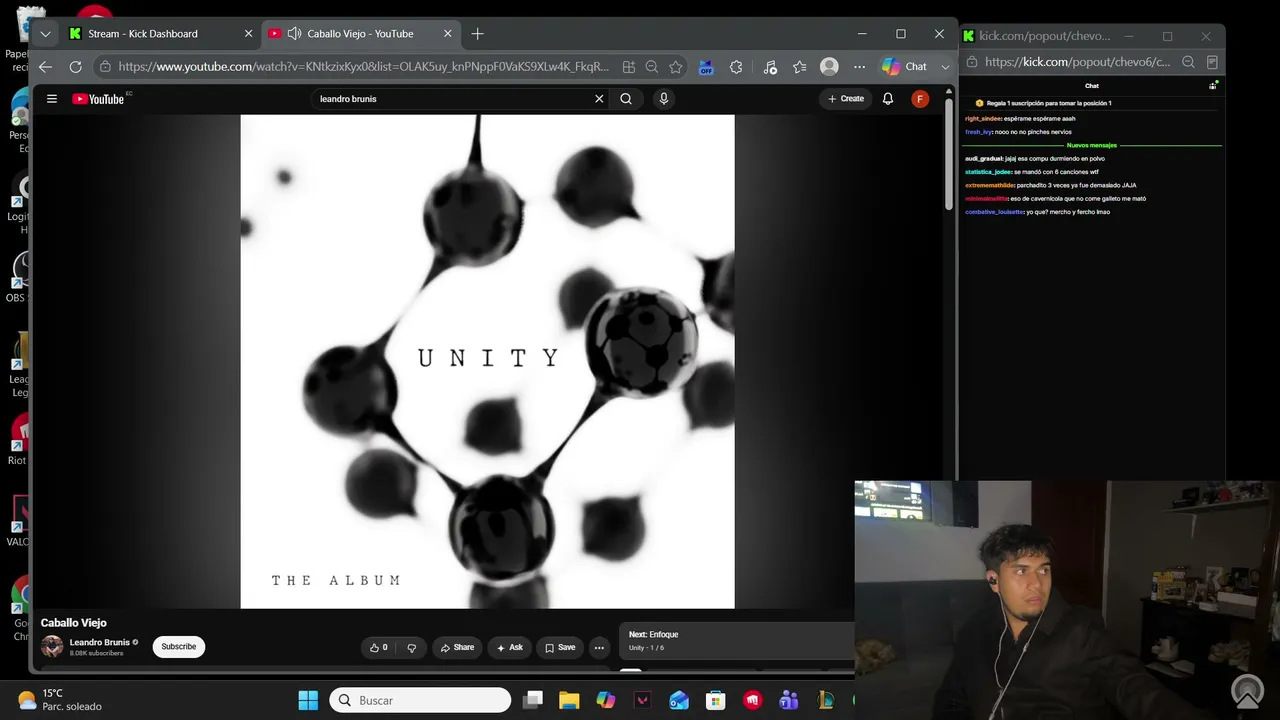
Task: Open the Edge tab actions dropdown
Action: 45,34
